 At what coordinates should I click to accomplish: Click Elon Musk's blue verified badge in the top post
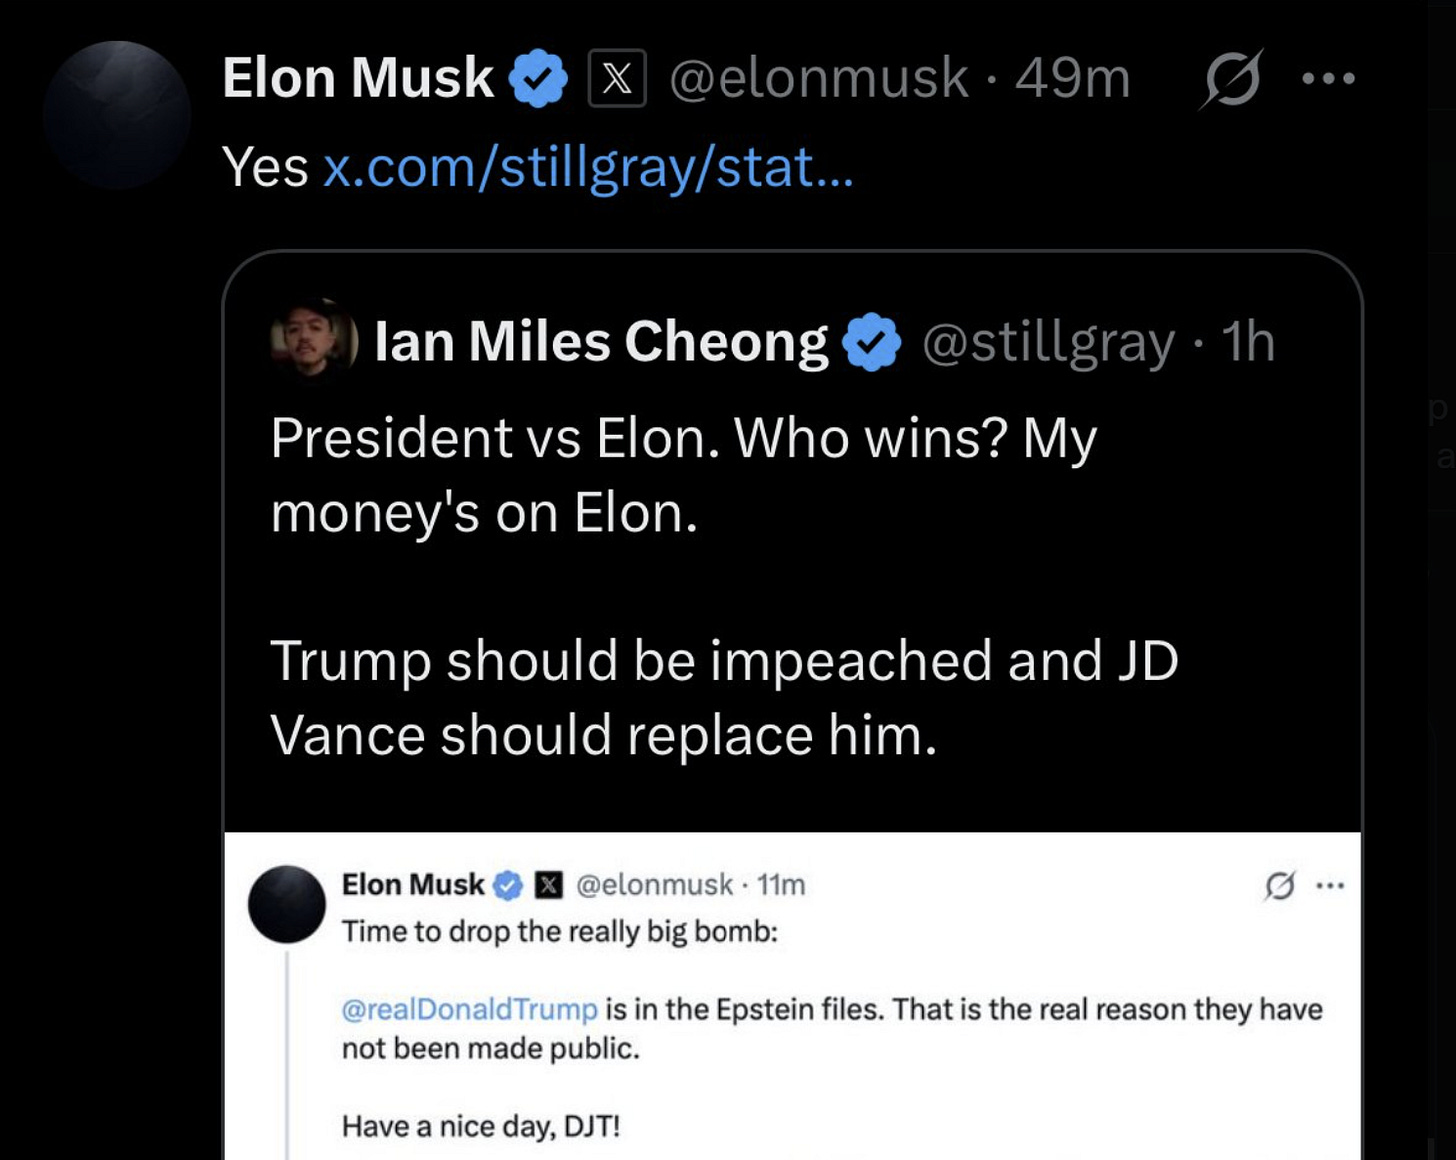click(539, 78)
